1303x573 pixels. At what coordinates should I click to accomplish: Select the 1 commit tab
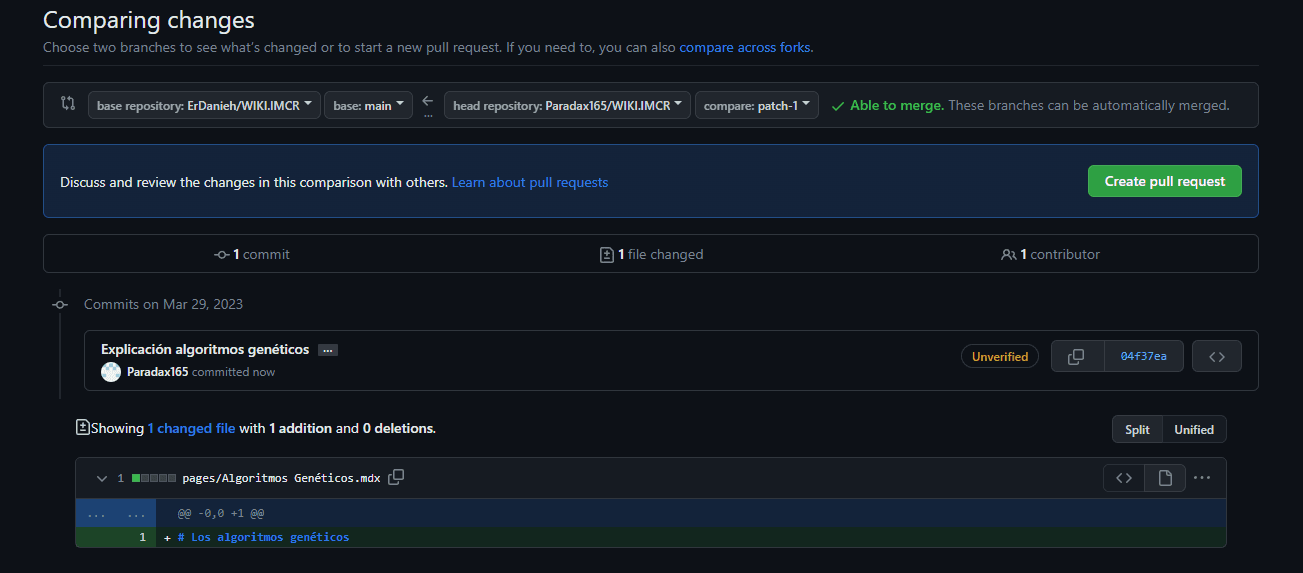(252, 254)
